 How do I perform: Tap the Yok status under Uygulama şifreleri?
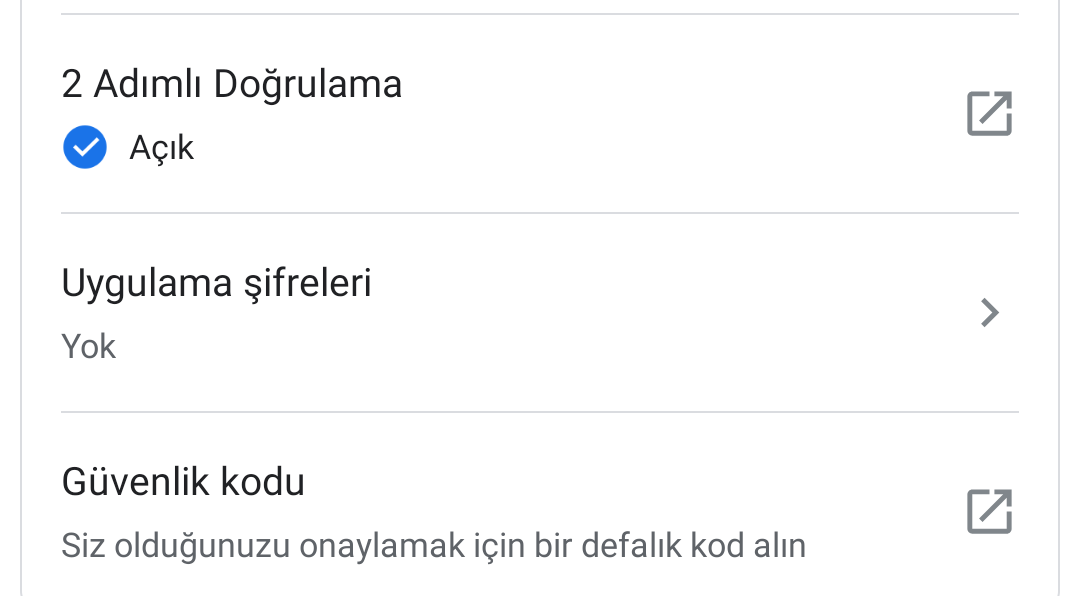tap(88, 346)
